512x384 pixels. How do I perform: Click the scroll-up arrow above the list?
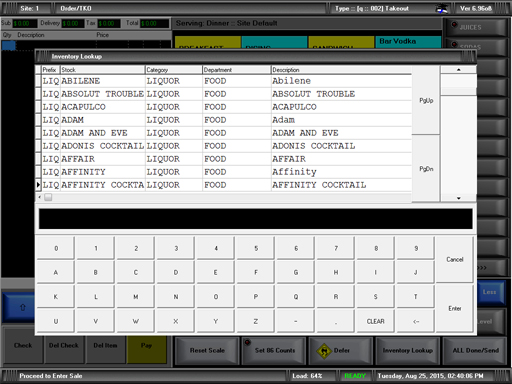[x=458, y=70]
